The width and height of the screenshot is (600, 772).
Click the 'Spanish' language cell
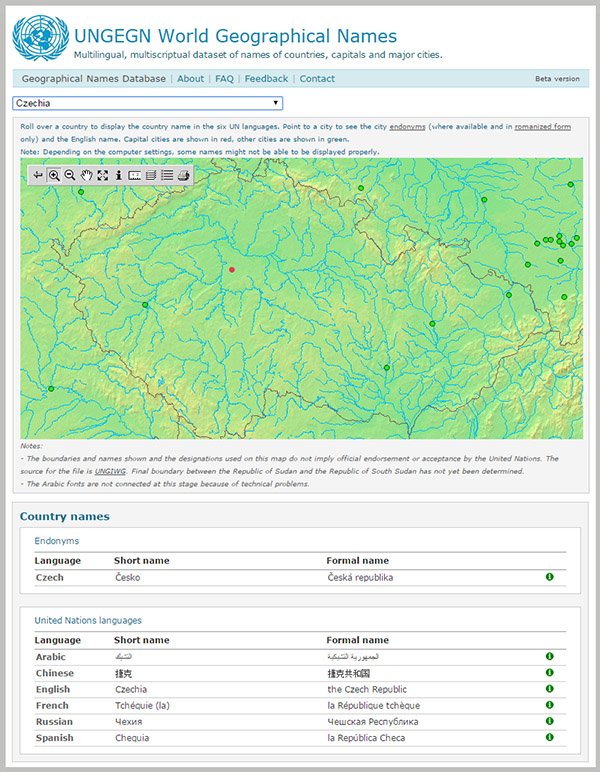pos(55,738)
